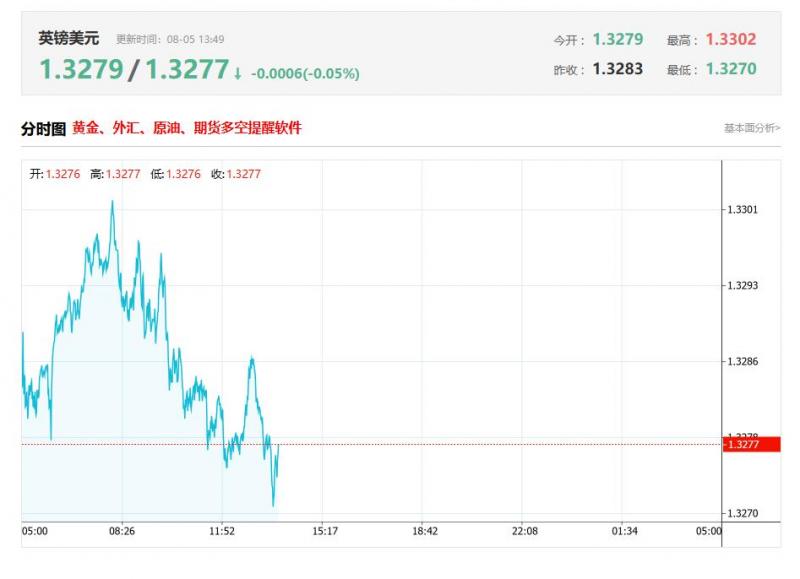The width and height of the screenshot is (800, 579).
Task: Click the 11:52 time axis label
Action: 222,531
